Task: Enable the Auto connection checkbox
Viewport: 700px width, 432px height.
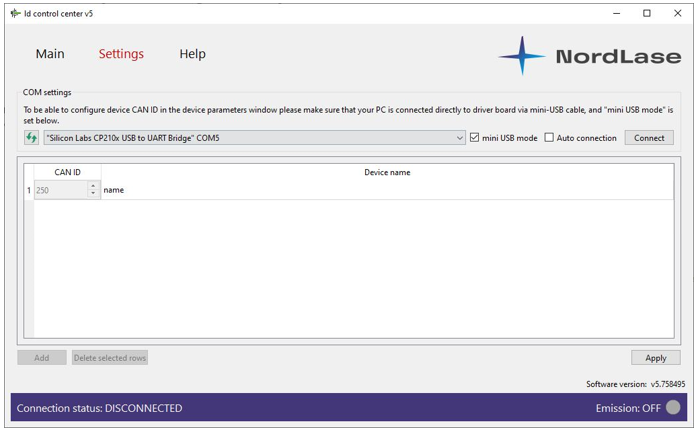Action: click(x=549, y=138)
